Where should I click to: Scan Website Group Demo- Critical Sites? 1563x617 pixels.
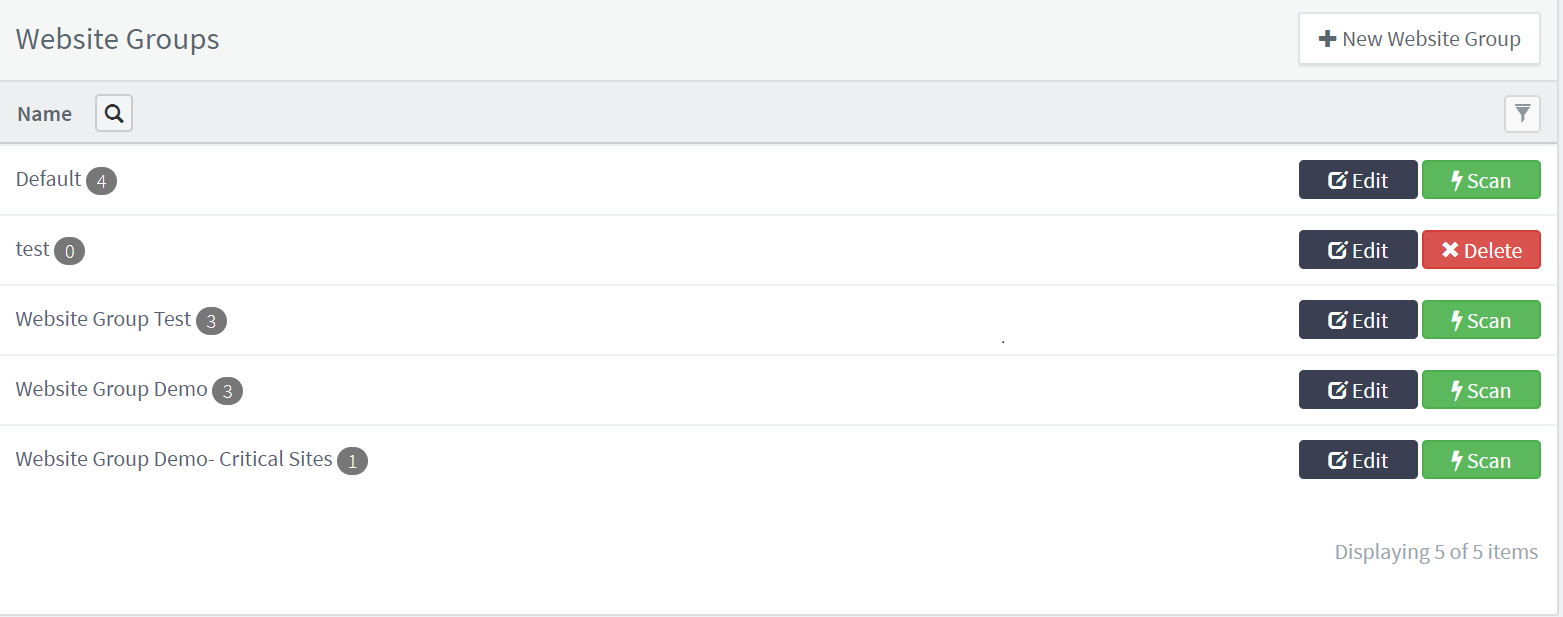[x=1481, y=460]
